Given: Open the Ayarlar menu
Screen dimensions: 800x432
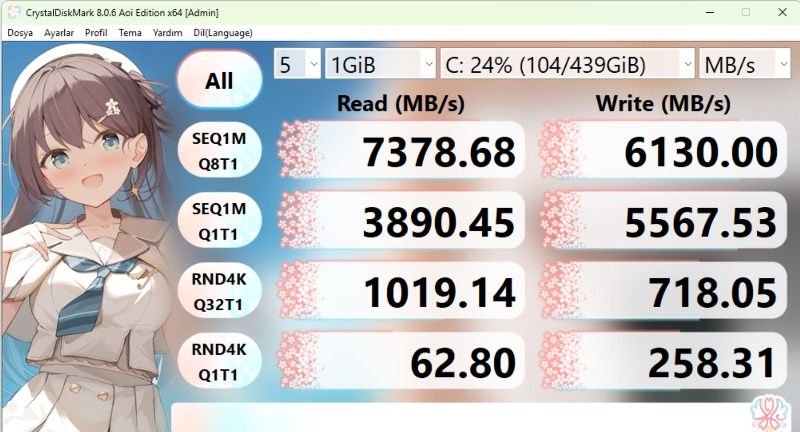Looking at the screenshot, I should pos(59,33).
